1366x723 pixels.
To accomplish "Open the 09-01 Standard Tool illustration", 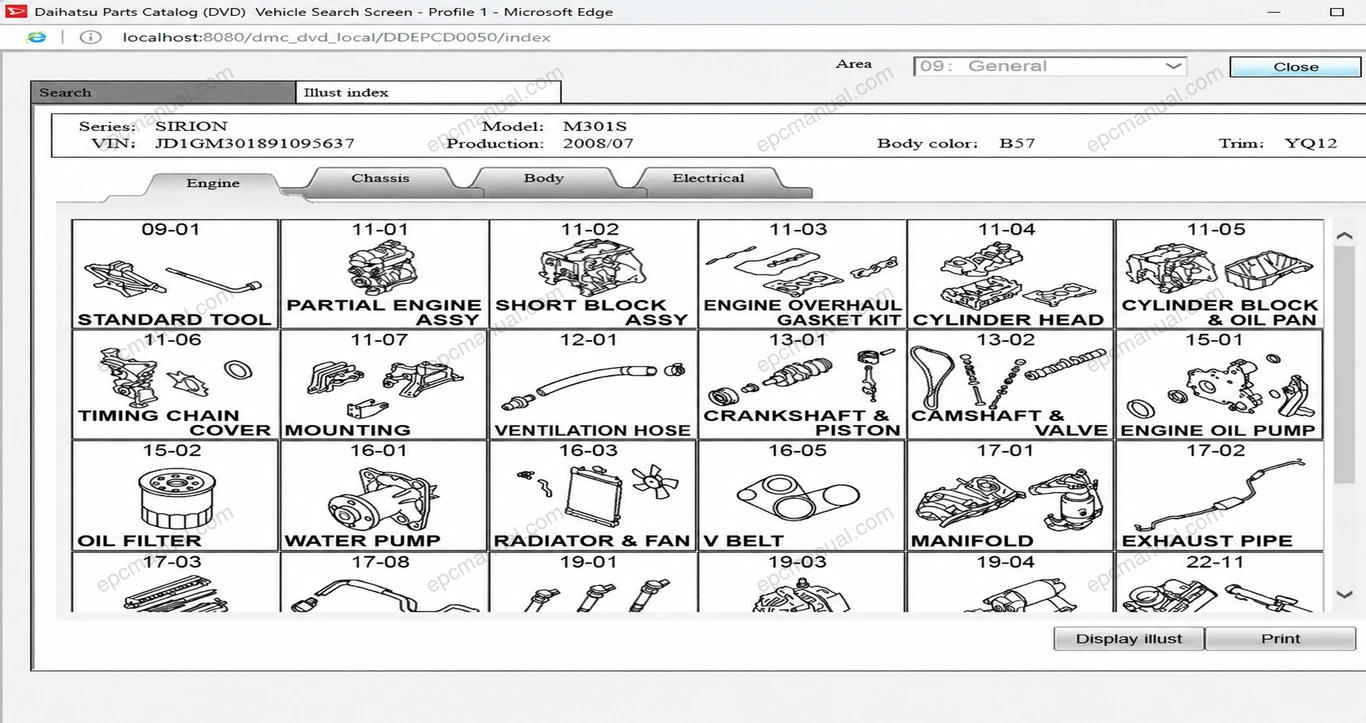I will [x=175, y=275].
